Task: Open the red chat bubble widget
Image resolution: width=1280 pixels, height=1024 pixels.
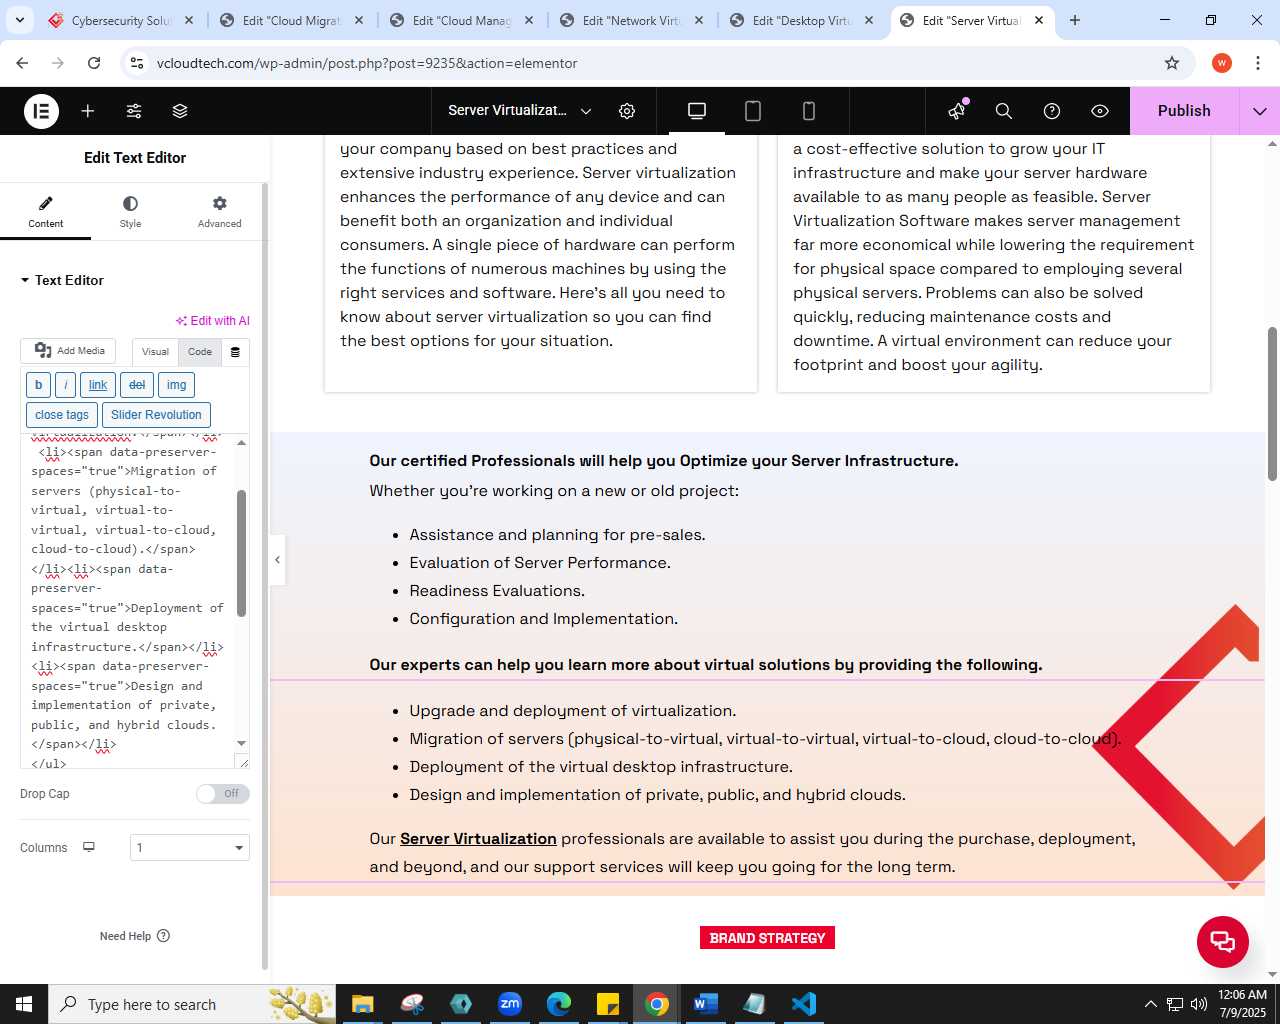Action: 1223,942
